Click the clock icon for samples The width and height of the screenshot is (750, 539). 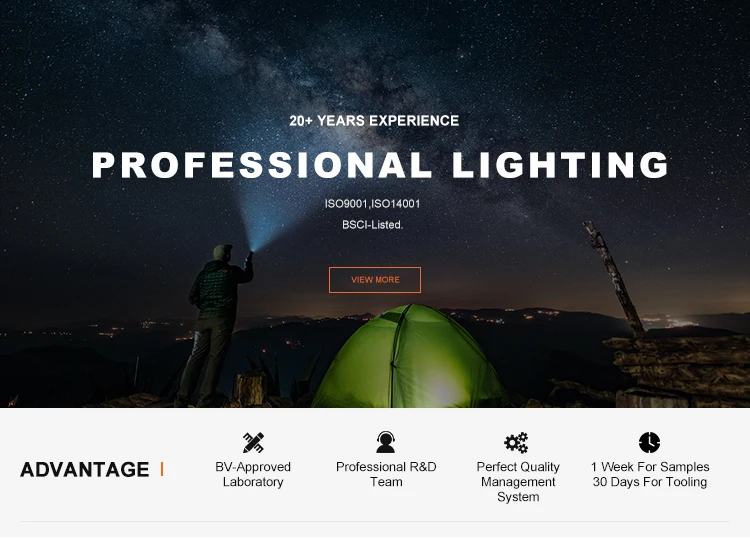[649, 442]
